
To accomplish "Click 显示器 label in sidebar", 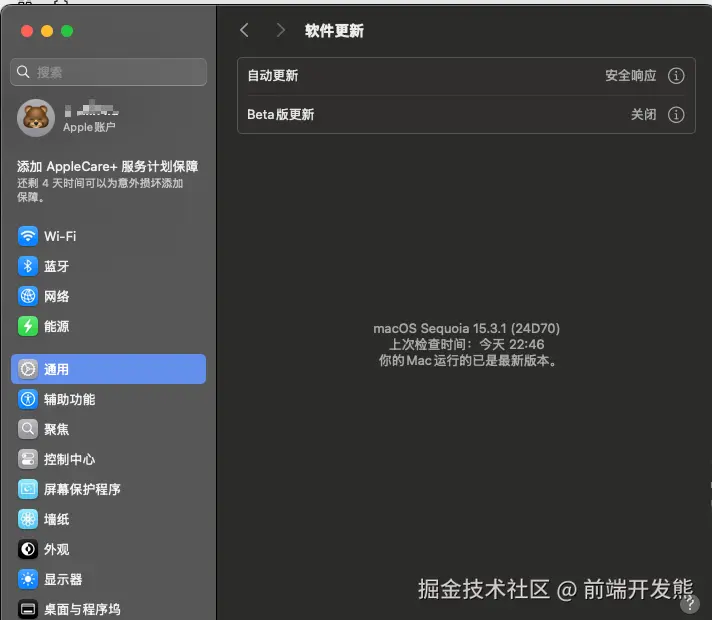I will coord(63,579).
